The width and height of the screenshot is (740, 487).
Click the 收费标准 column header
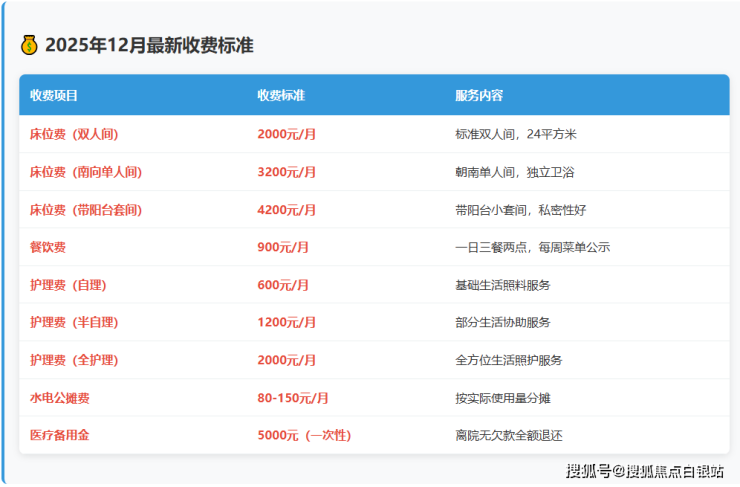point(281,96)
